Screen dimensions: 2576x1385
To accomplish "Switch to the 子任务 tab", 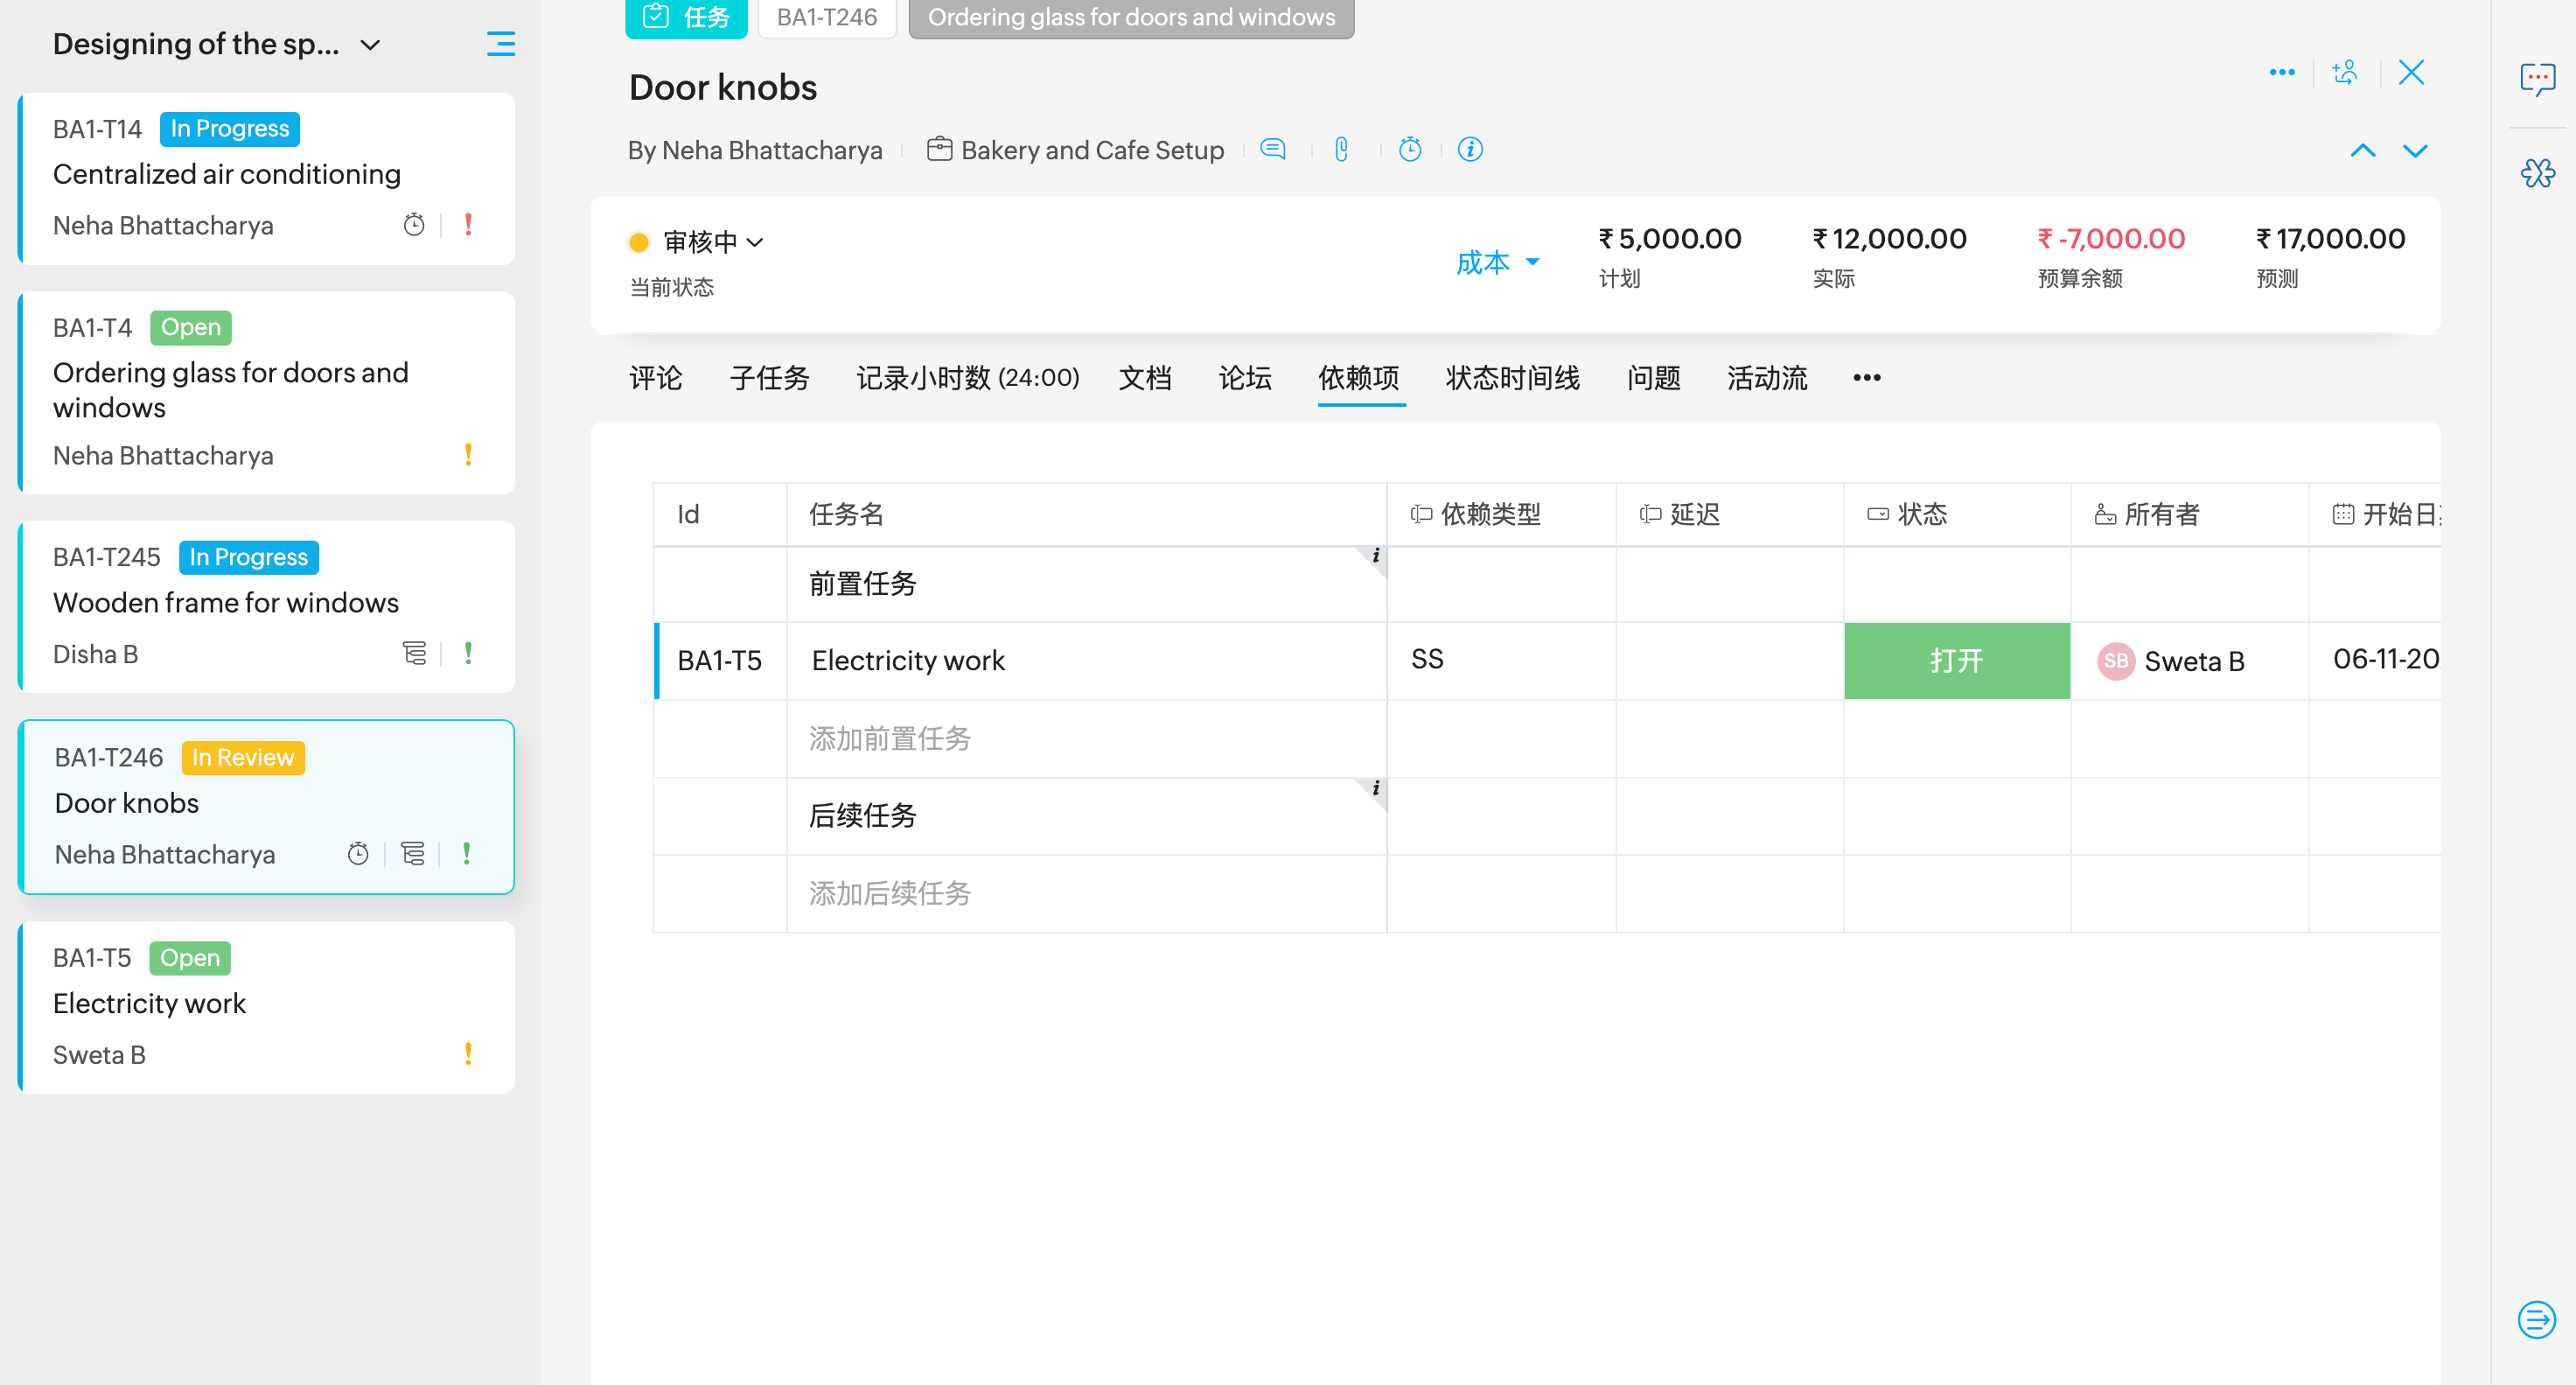I will click(768, 378).
